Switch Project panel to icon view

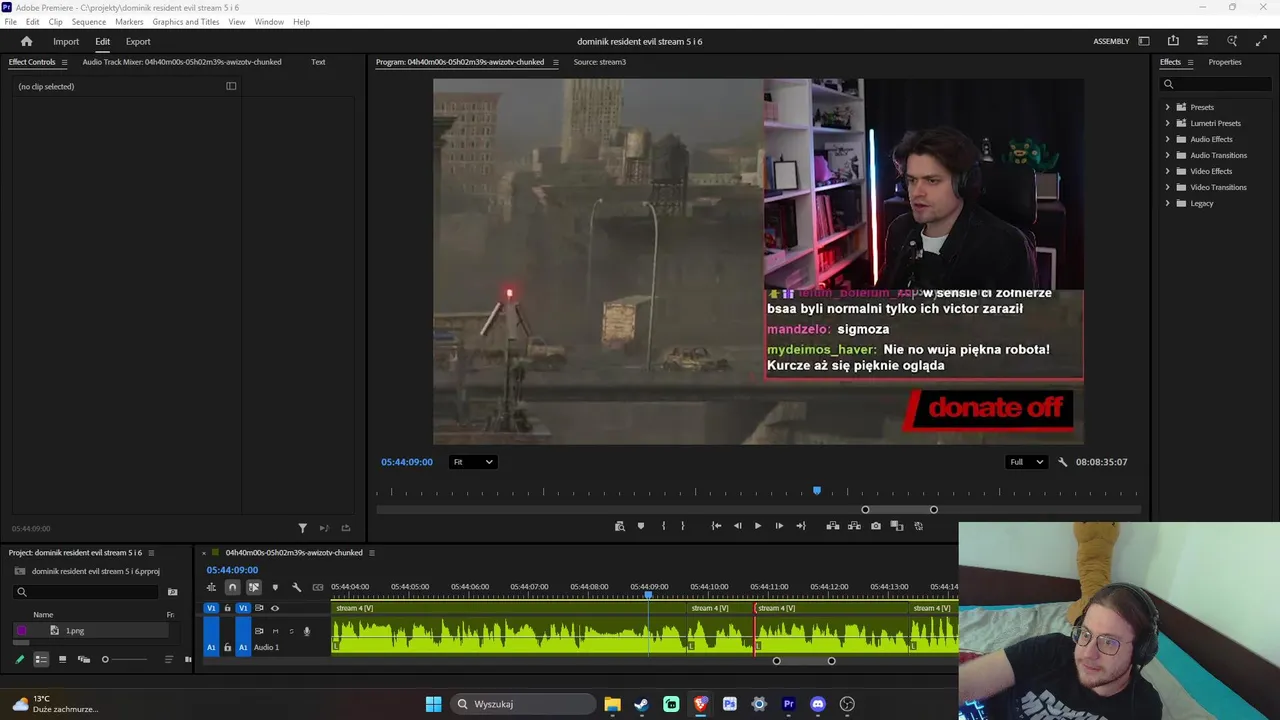point(62,659)
